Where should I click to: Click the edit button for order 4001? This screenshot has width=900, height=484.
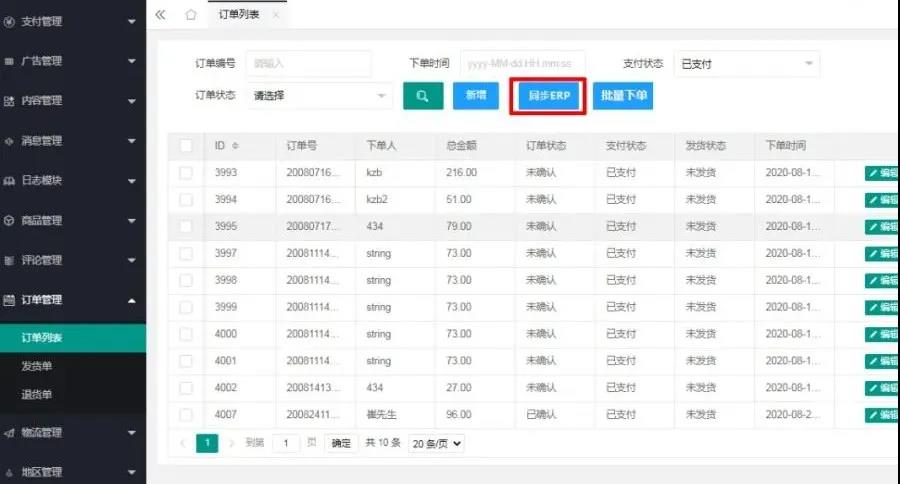[x=882, y=361]
